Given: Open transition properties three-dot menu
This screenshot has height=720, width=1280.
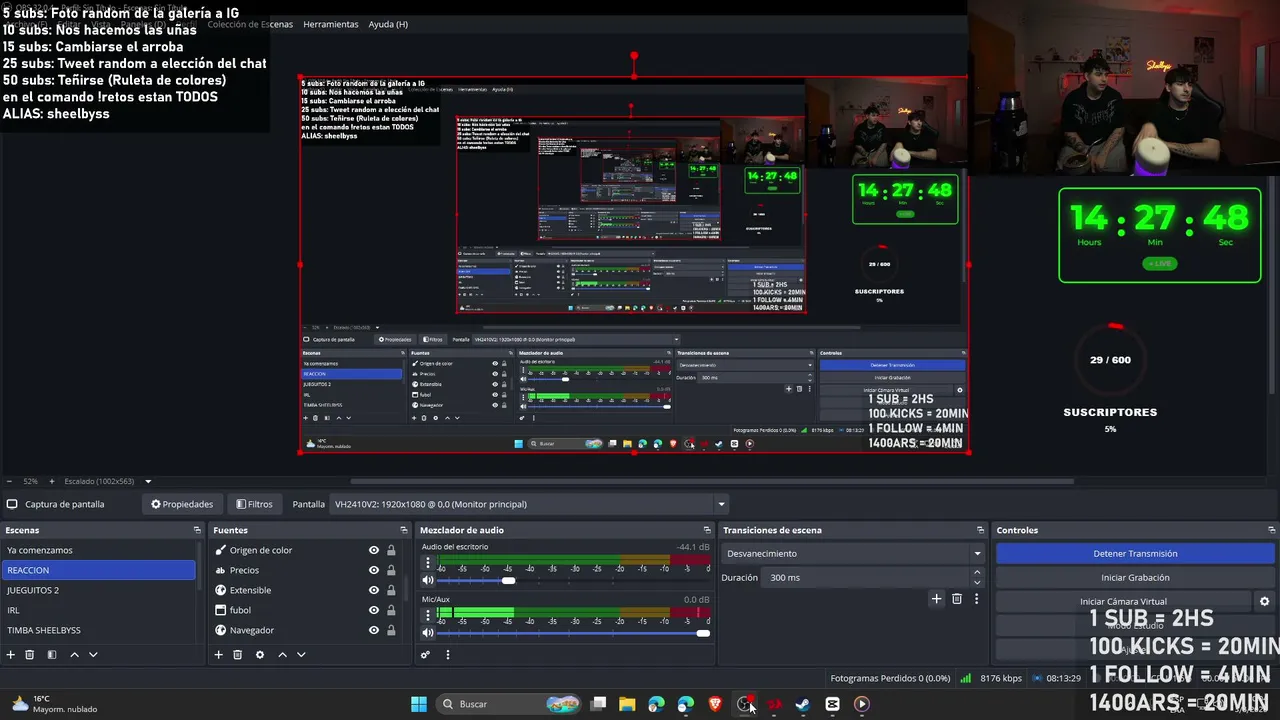Looking at the screenshot, I should pos(976,599).
